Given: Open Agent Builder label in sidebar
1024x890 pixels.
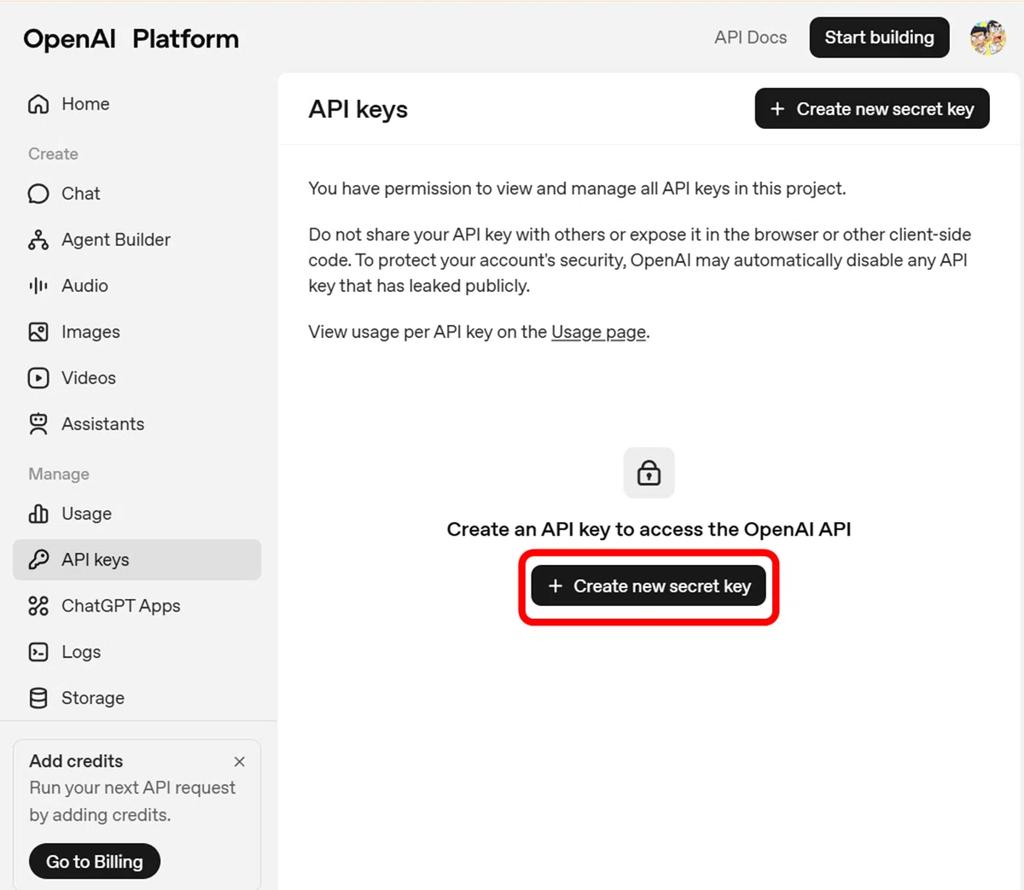Looking at the screenshot, I should (x=116, y=240).
